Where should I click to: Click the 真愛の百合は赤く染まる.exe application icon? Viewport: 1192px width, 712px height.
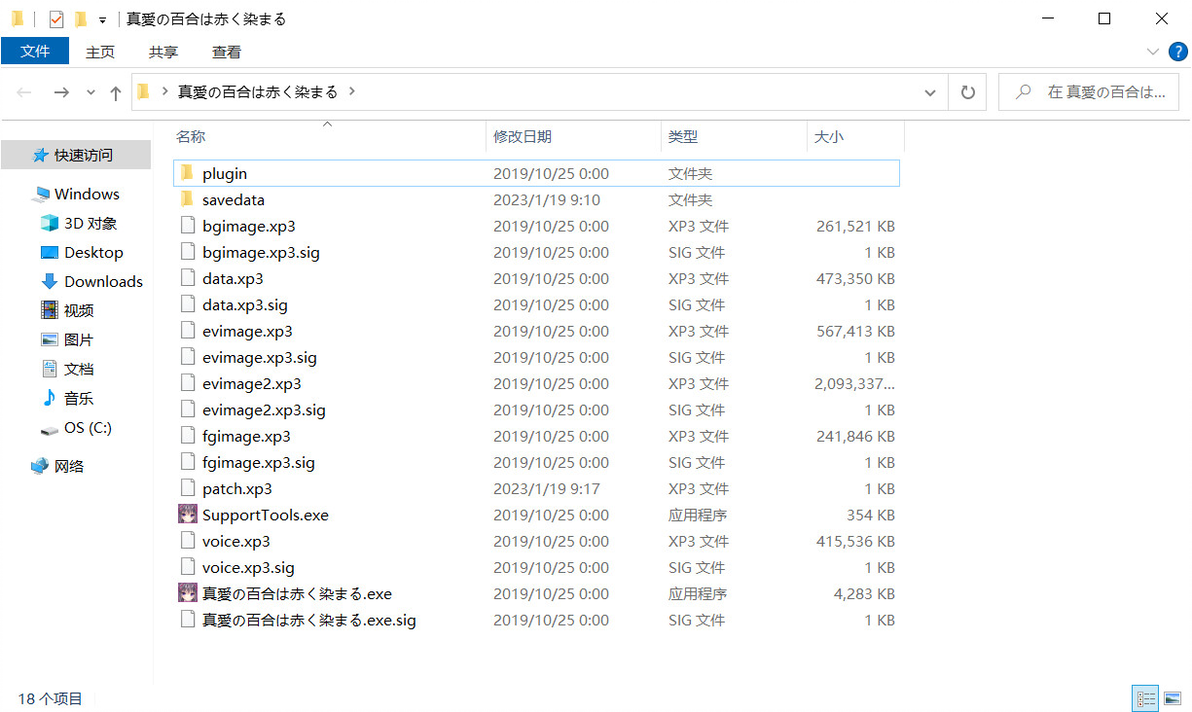click(188, 593)
